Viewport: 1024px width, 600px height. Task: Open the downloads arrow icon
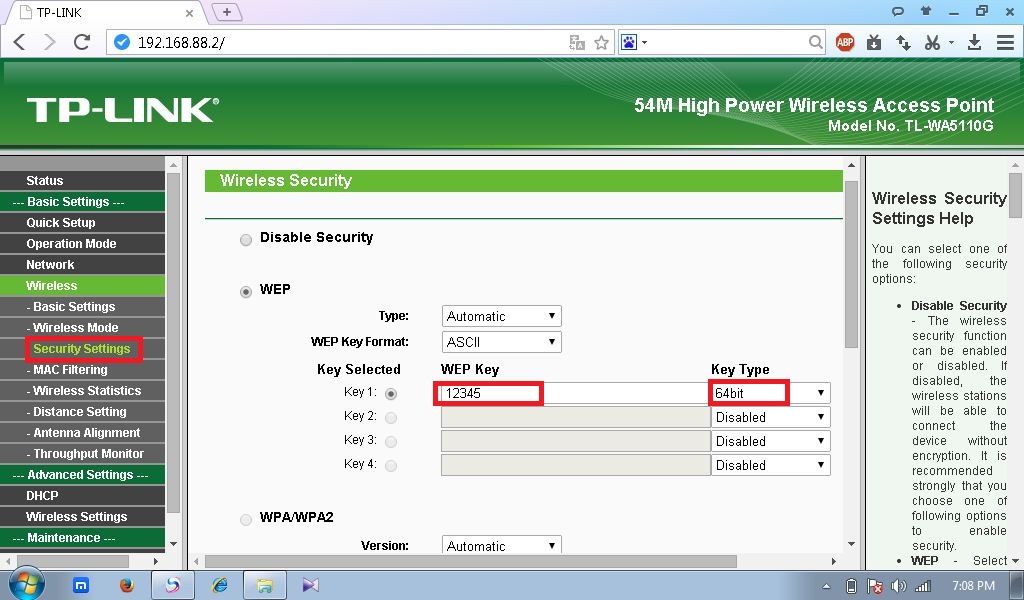974,42
